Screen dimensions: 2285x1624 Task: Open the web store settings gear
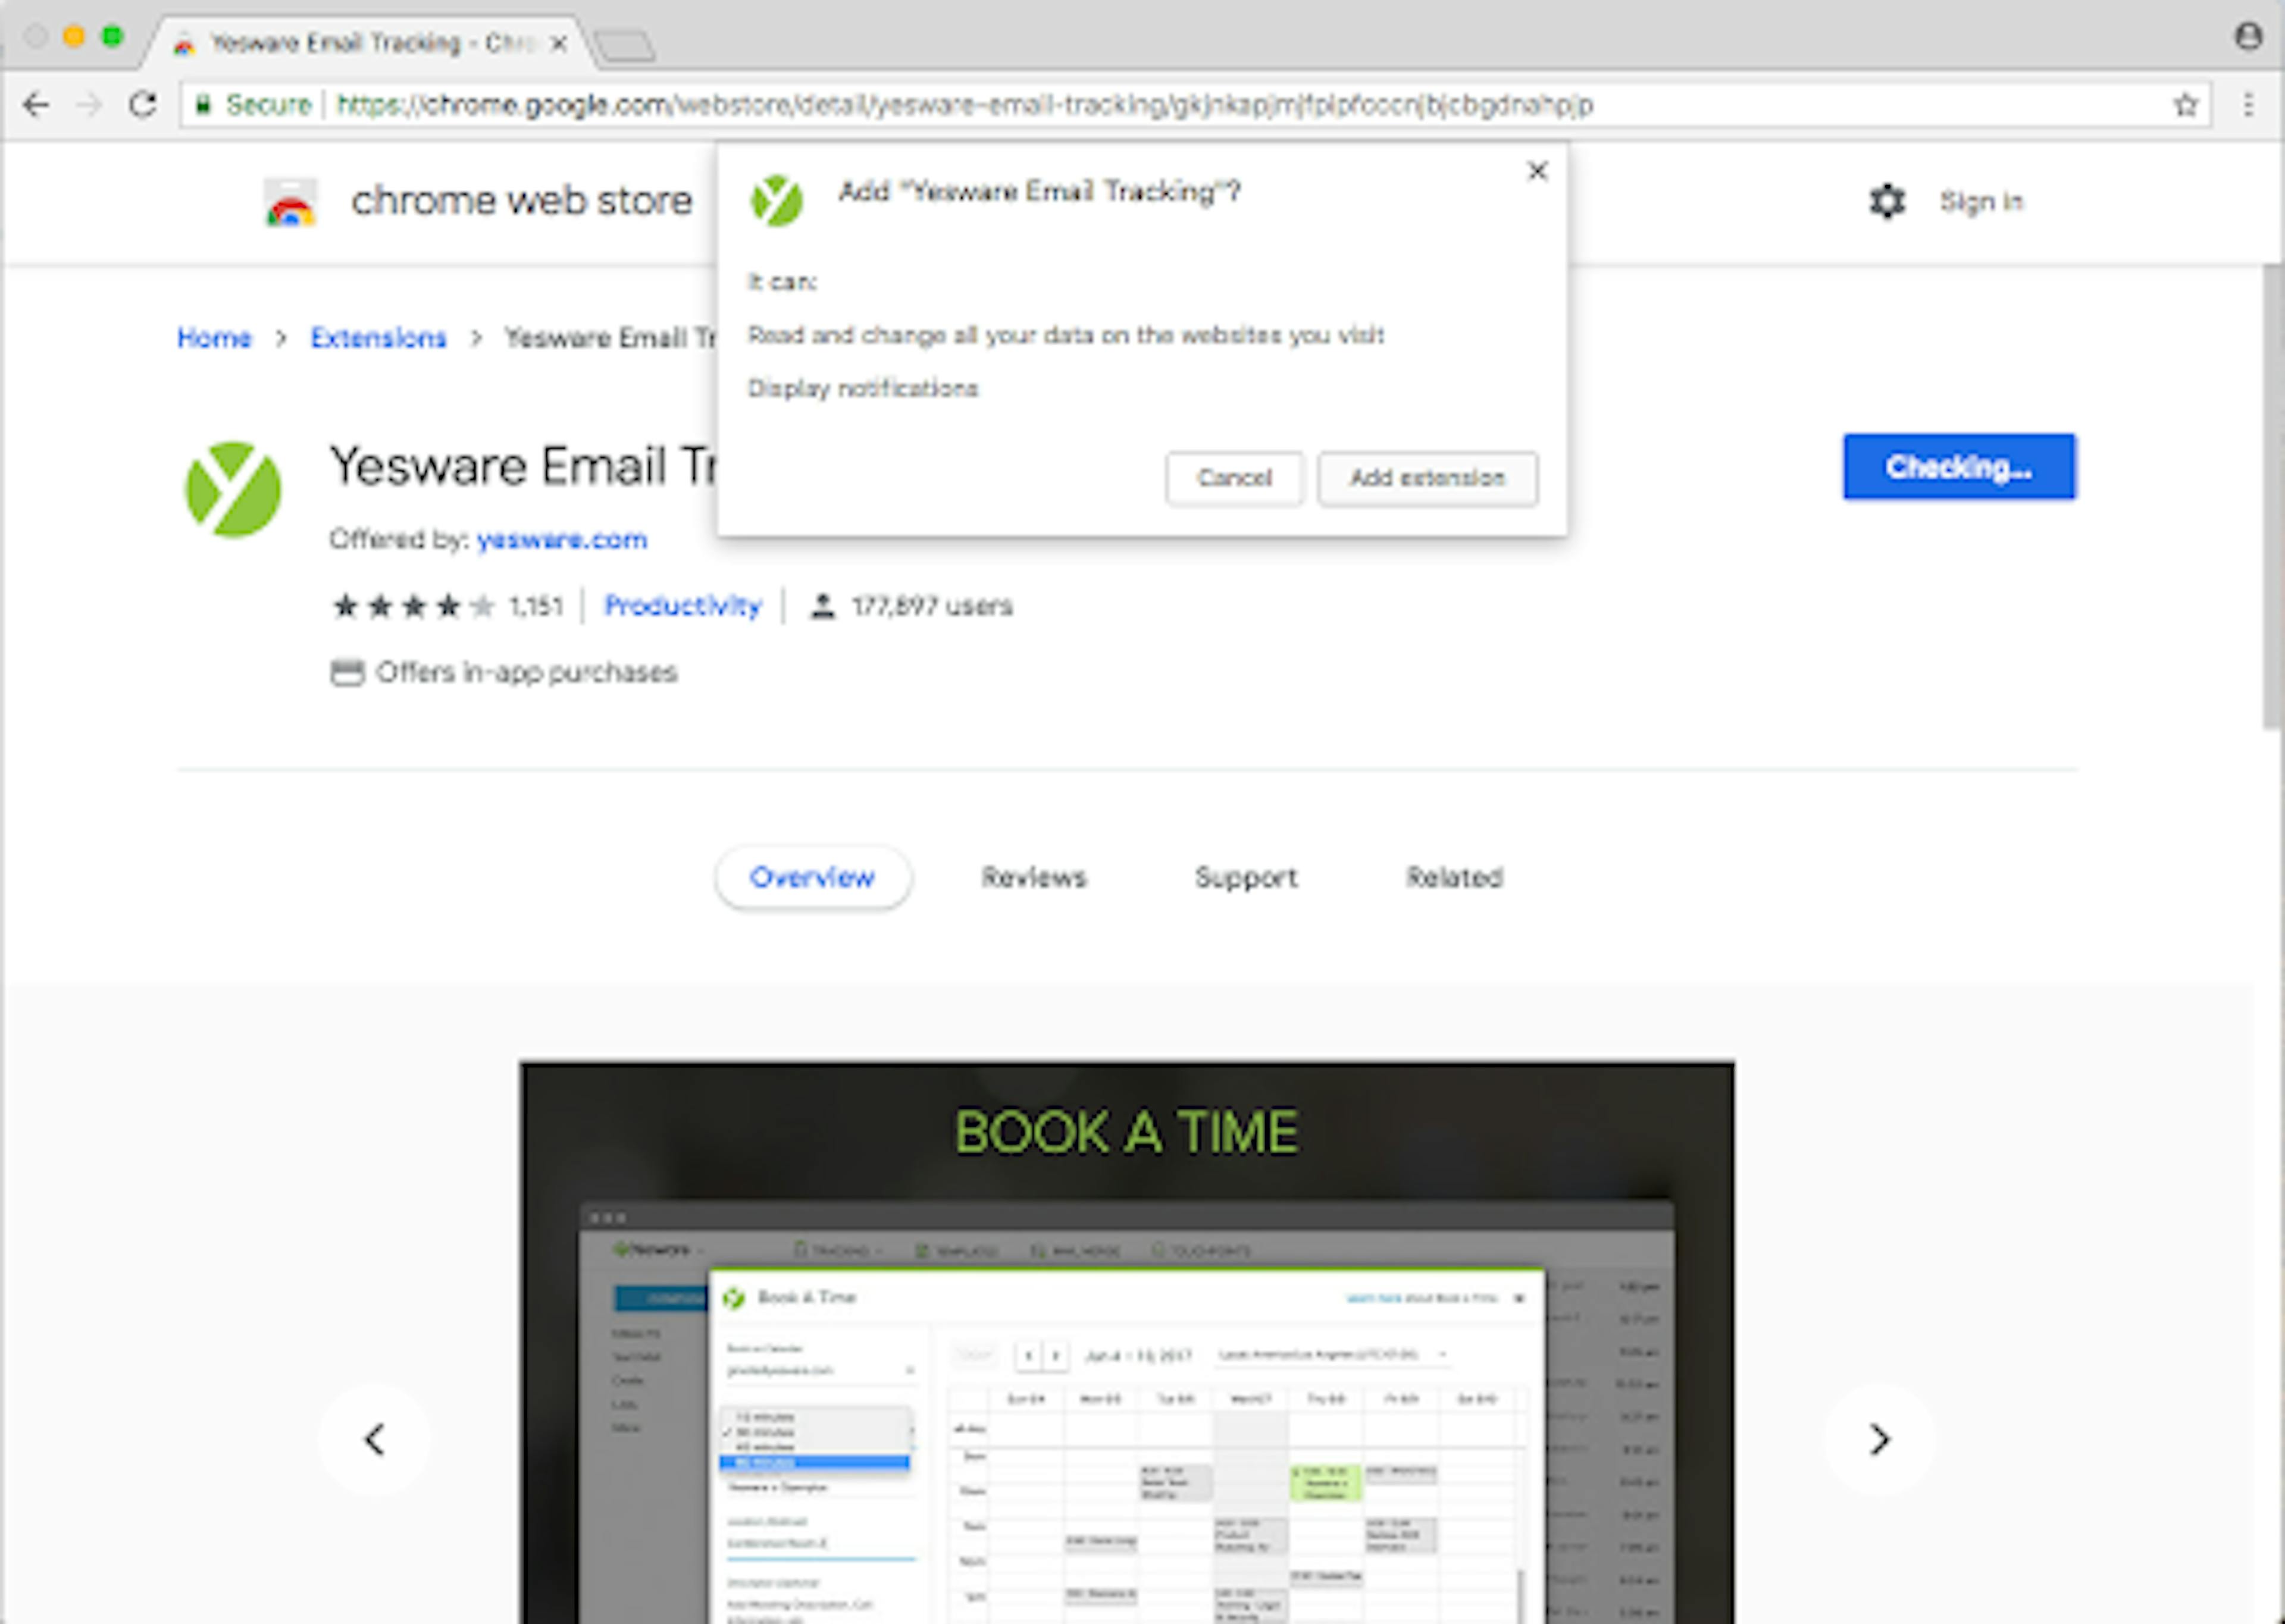tap(1887, 201)
